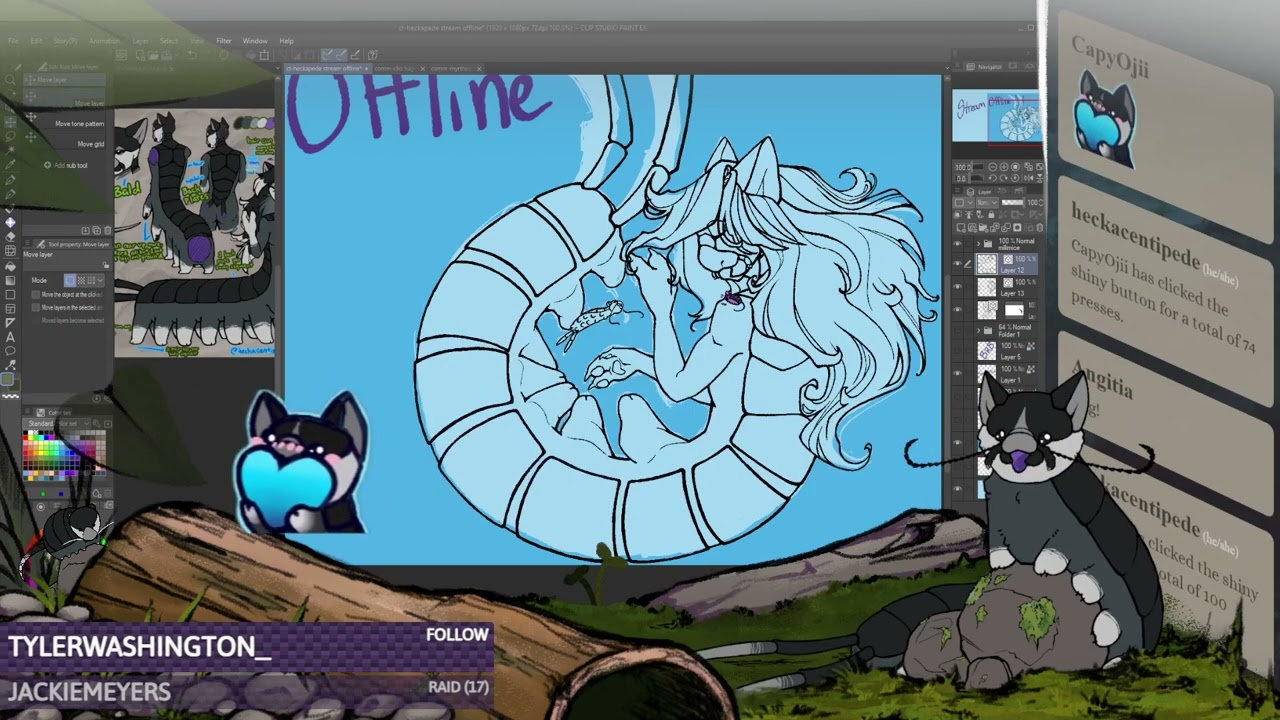This screenshot has height=720, width=1280.
Task: Toggle visibility of Layer 1
Action: [x=957, y=372]
